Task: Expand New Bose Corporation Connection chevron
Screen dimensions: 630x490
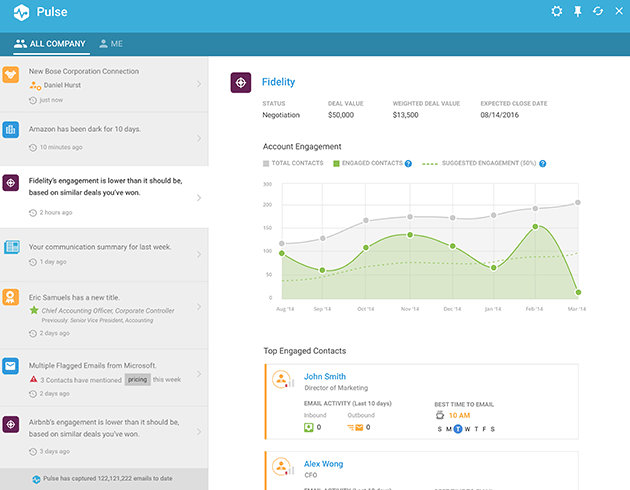Action: [x=198, y=83]
